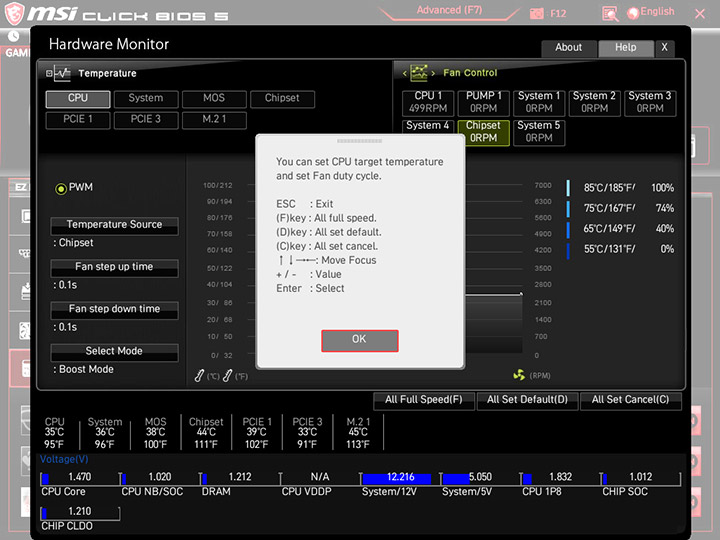Open System 5 fan tab
Screen dimensions: 720x540
(539, 132)
